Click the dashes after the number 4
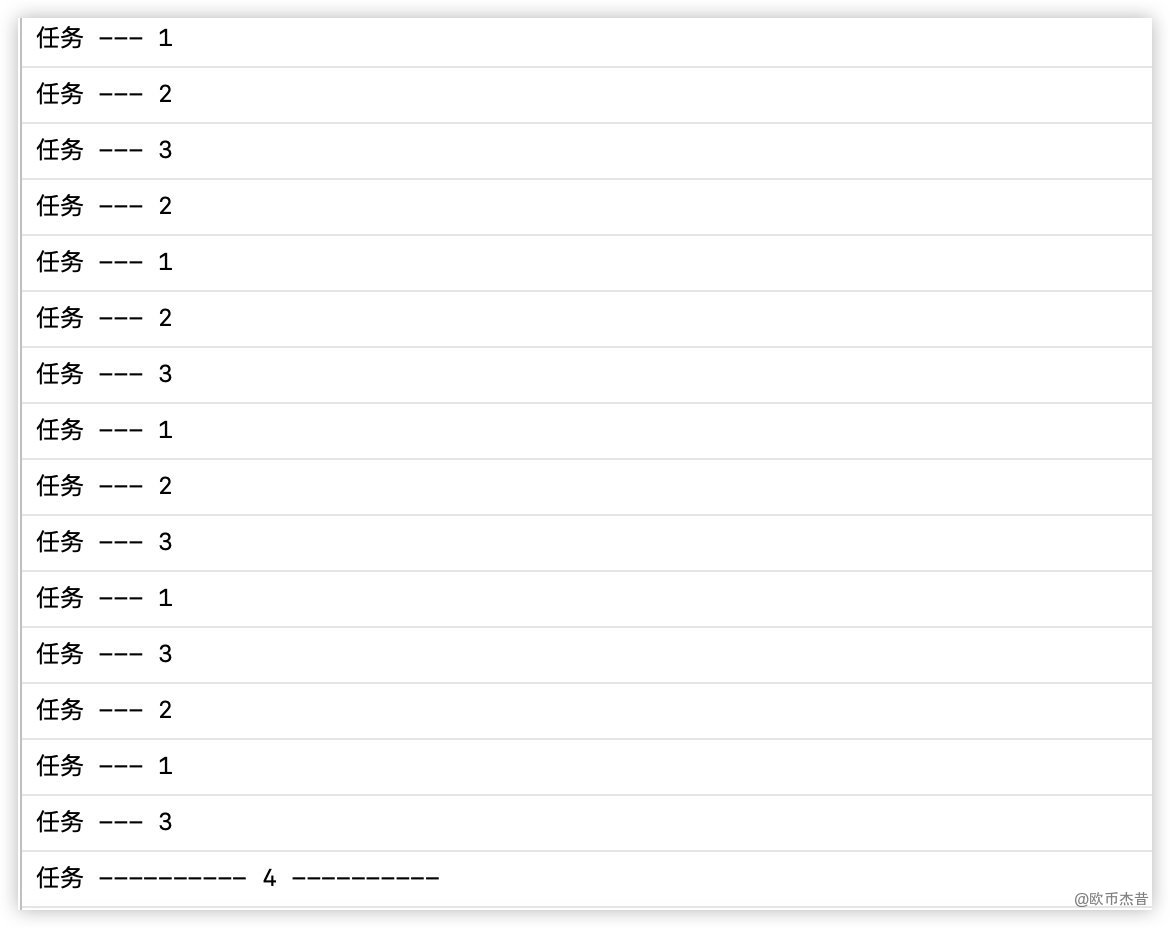The image size is (1170, 928). click(366, 879)
